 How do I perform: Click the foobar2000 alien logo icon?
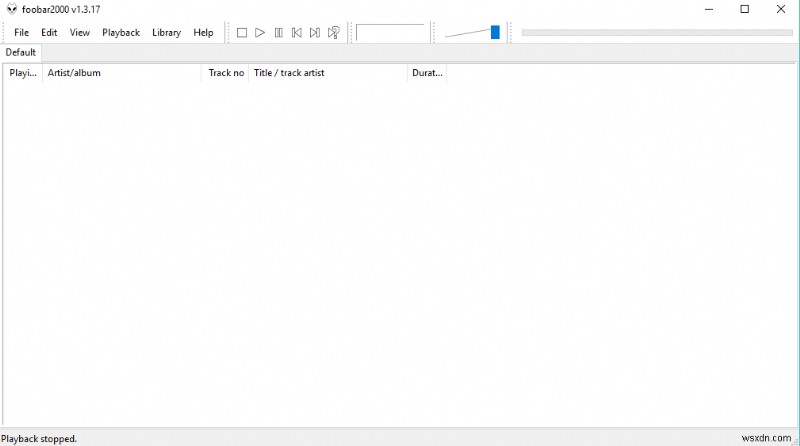point(12,9)
